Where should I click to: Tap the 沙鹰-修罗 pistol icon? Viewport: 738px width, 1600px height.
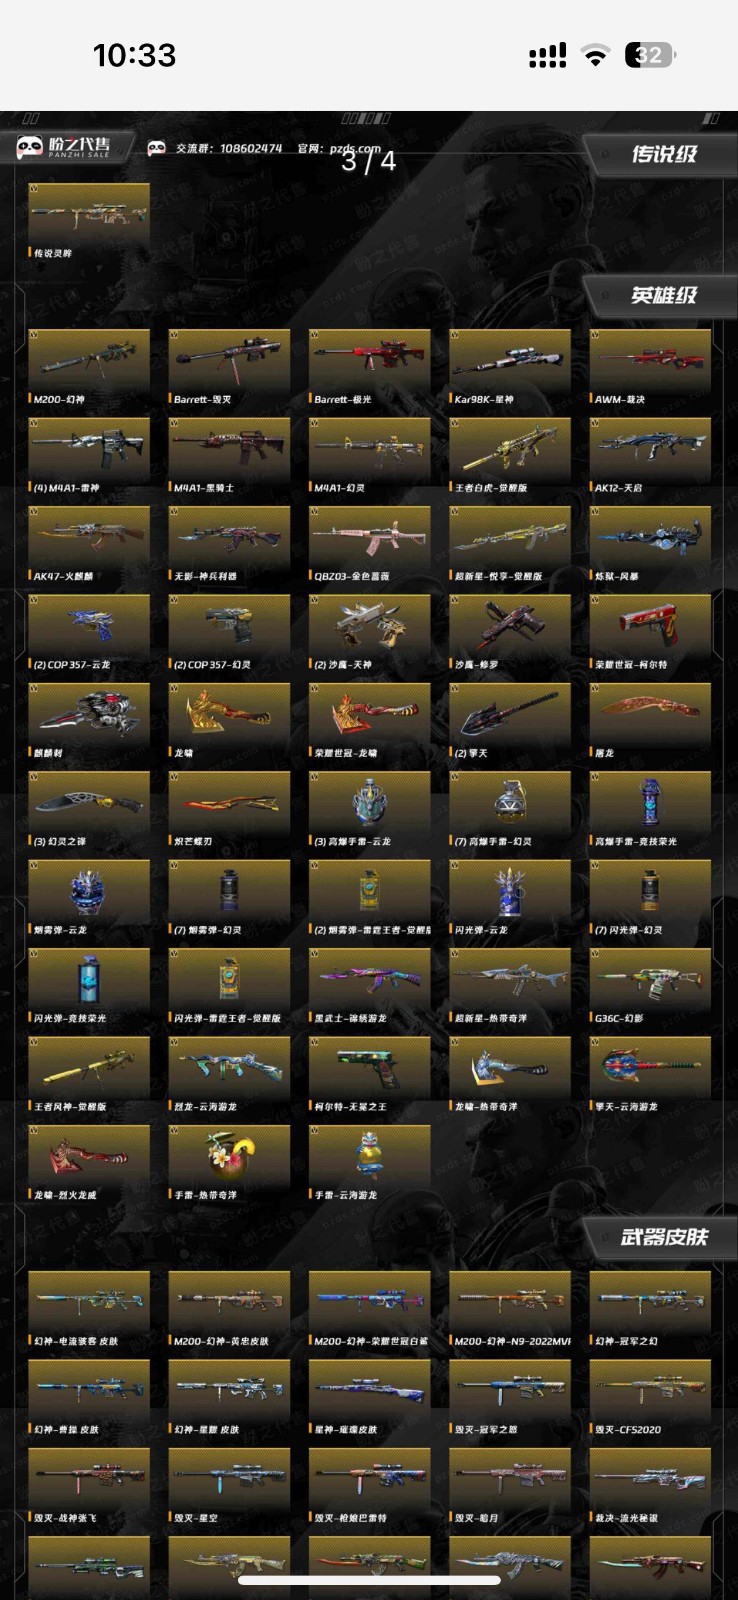tap(510, 626)
